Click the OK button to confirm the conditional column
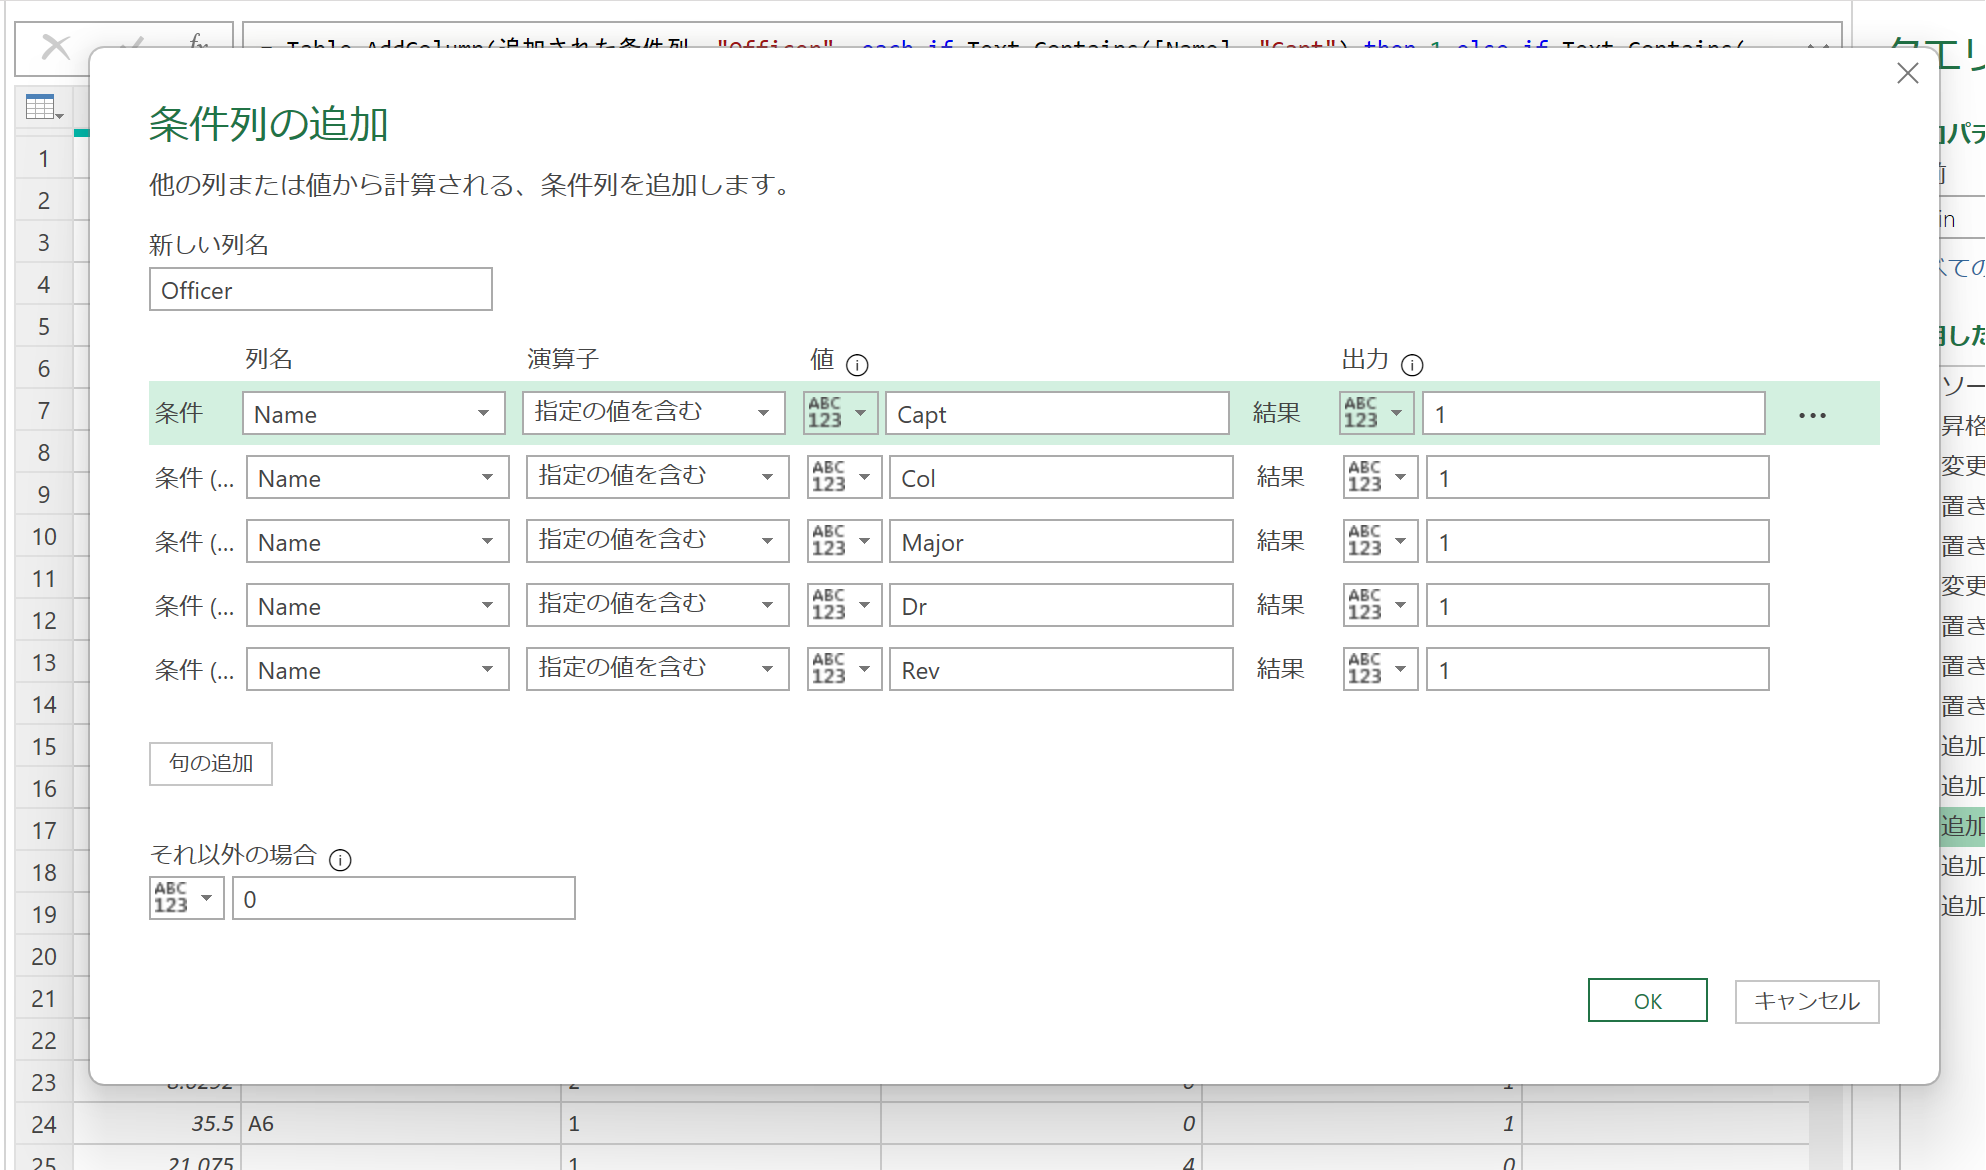The image size is (1986, 1170). pyautogui.click(x=1647, y=1000)
